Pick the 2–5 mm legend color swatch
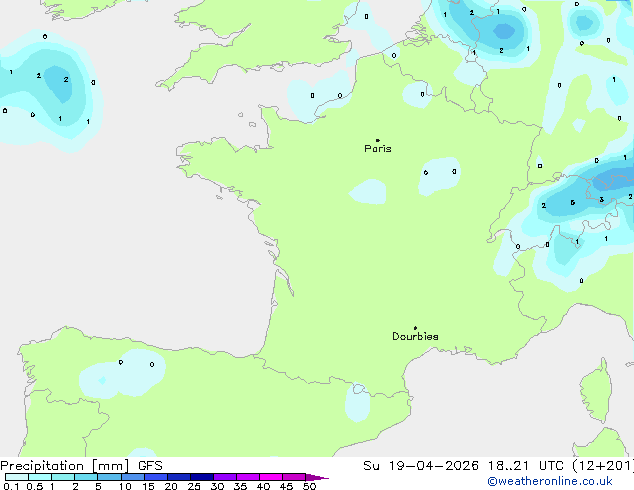This screenshot has height=490, width=634. (x=86, y=477)
